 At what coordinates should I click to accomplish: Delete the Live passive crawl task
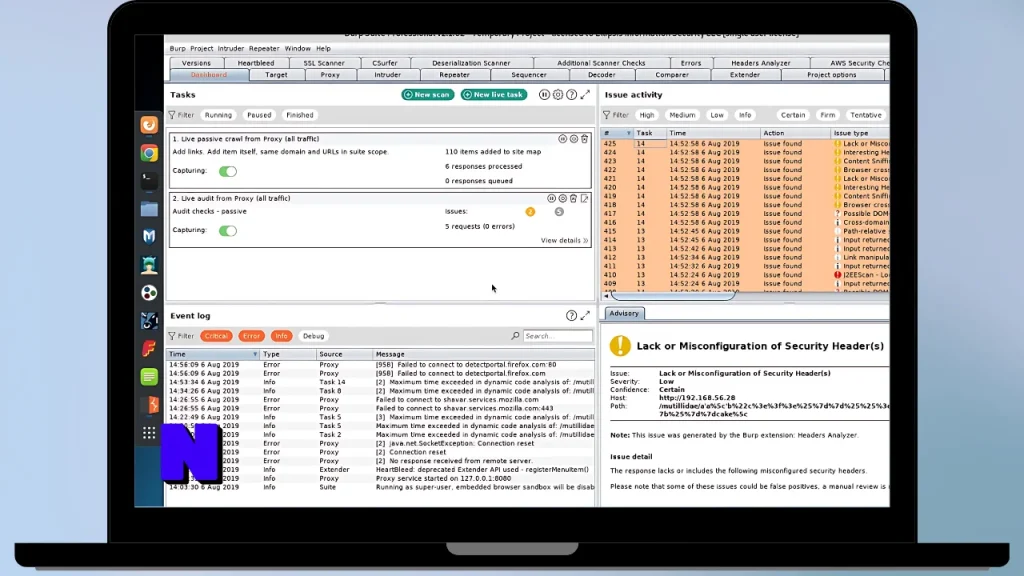(x=584, y=139)
